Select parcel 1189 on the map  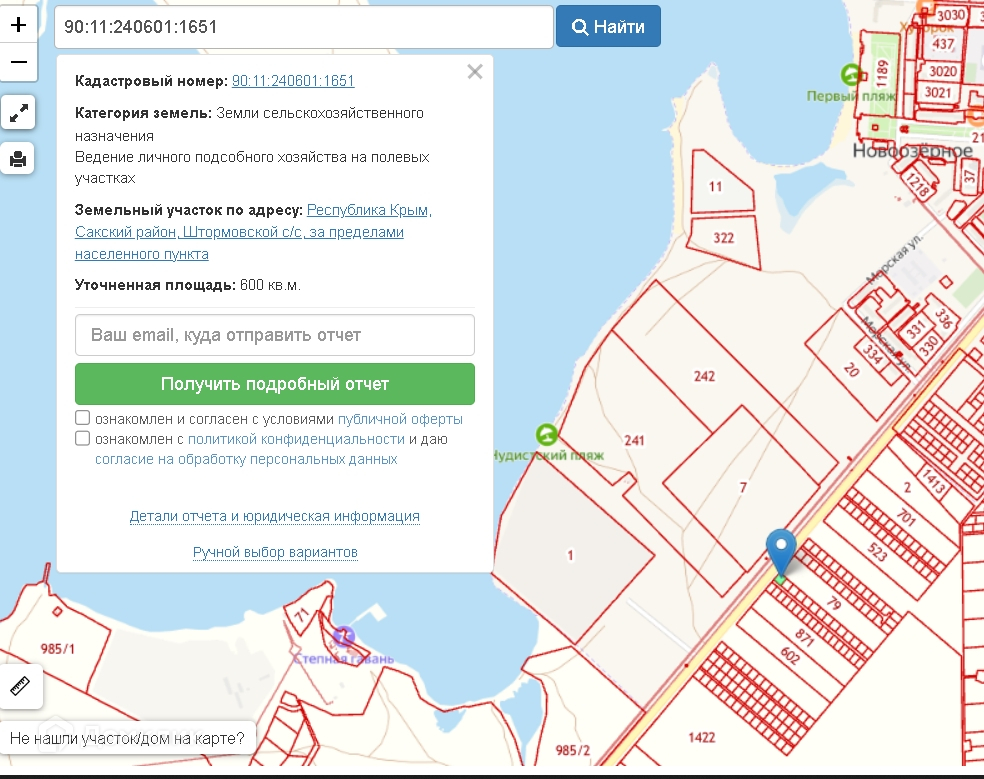[882, 73]
